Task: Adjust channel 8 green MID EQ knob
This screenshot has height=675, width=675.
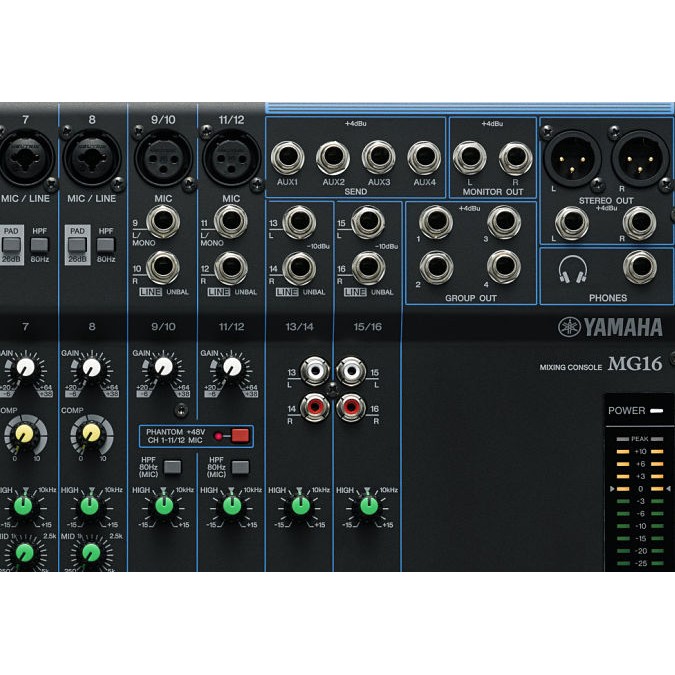Action: point(91,553)
